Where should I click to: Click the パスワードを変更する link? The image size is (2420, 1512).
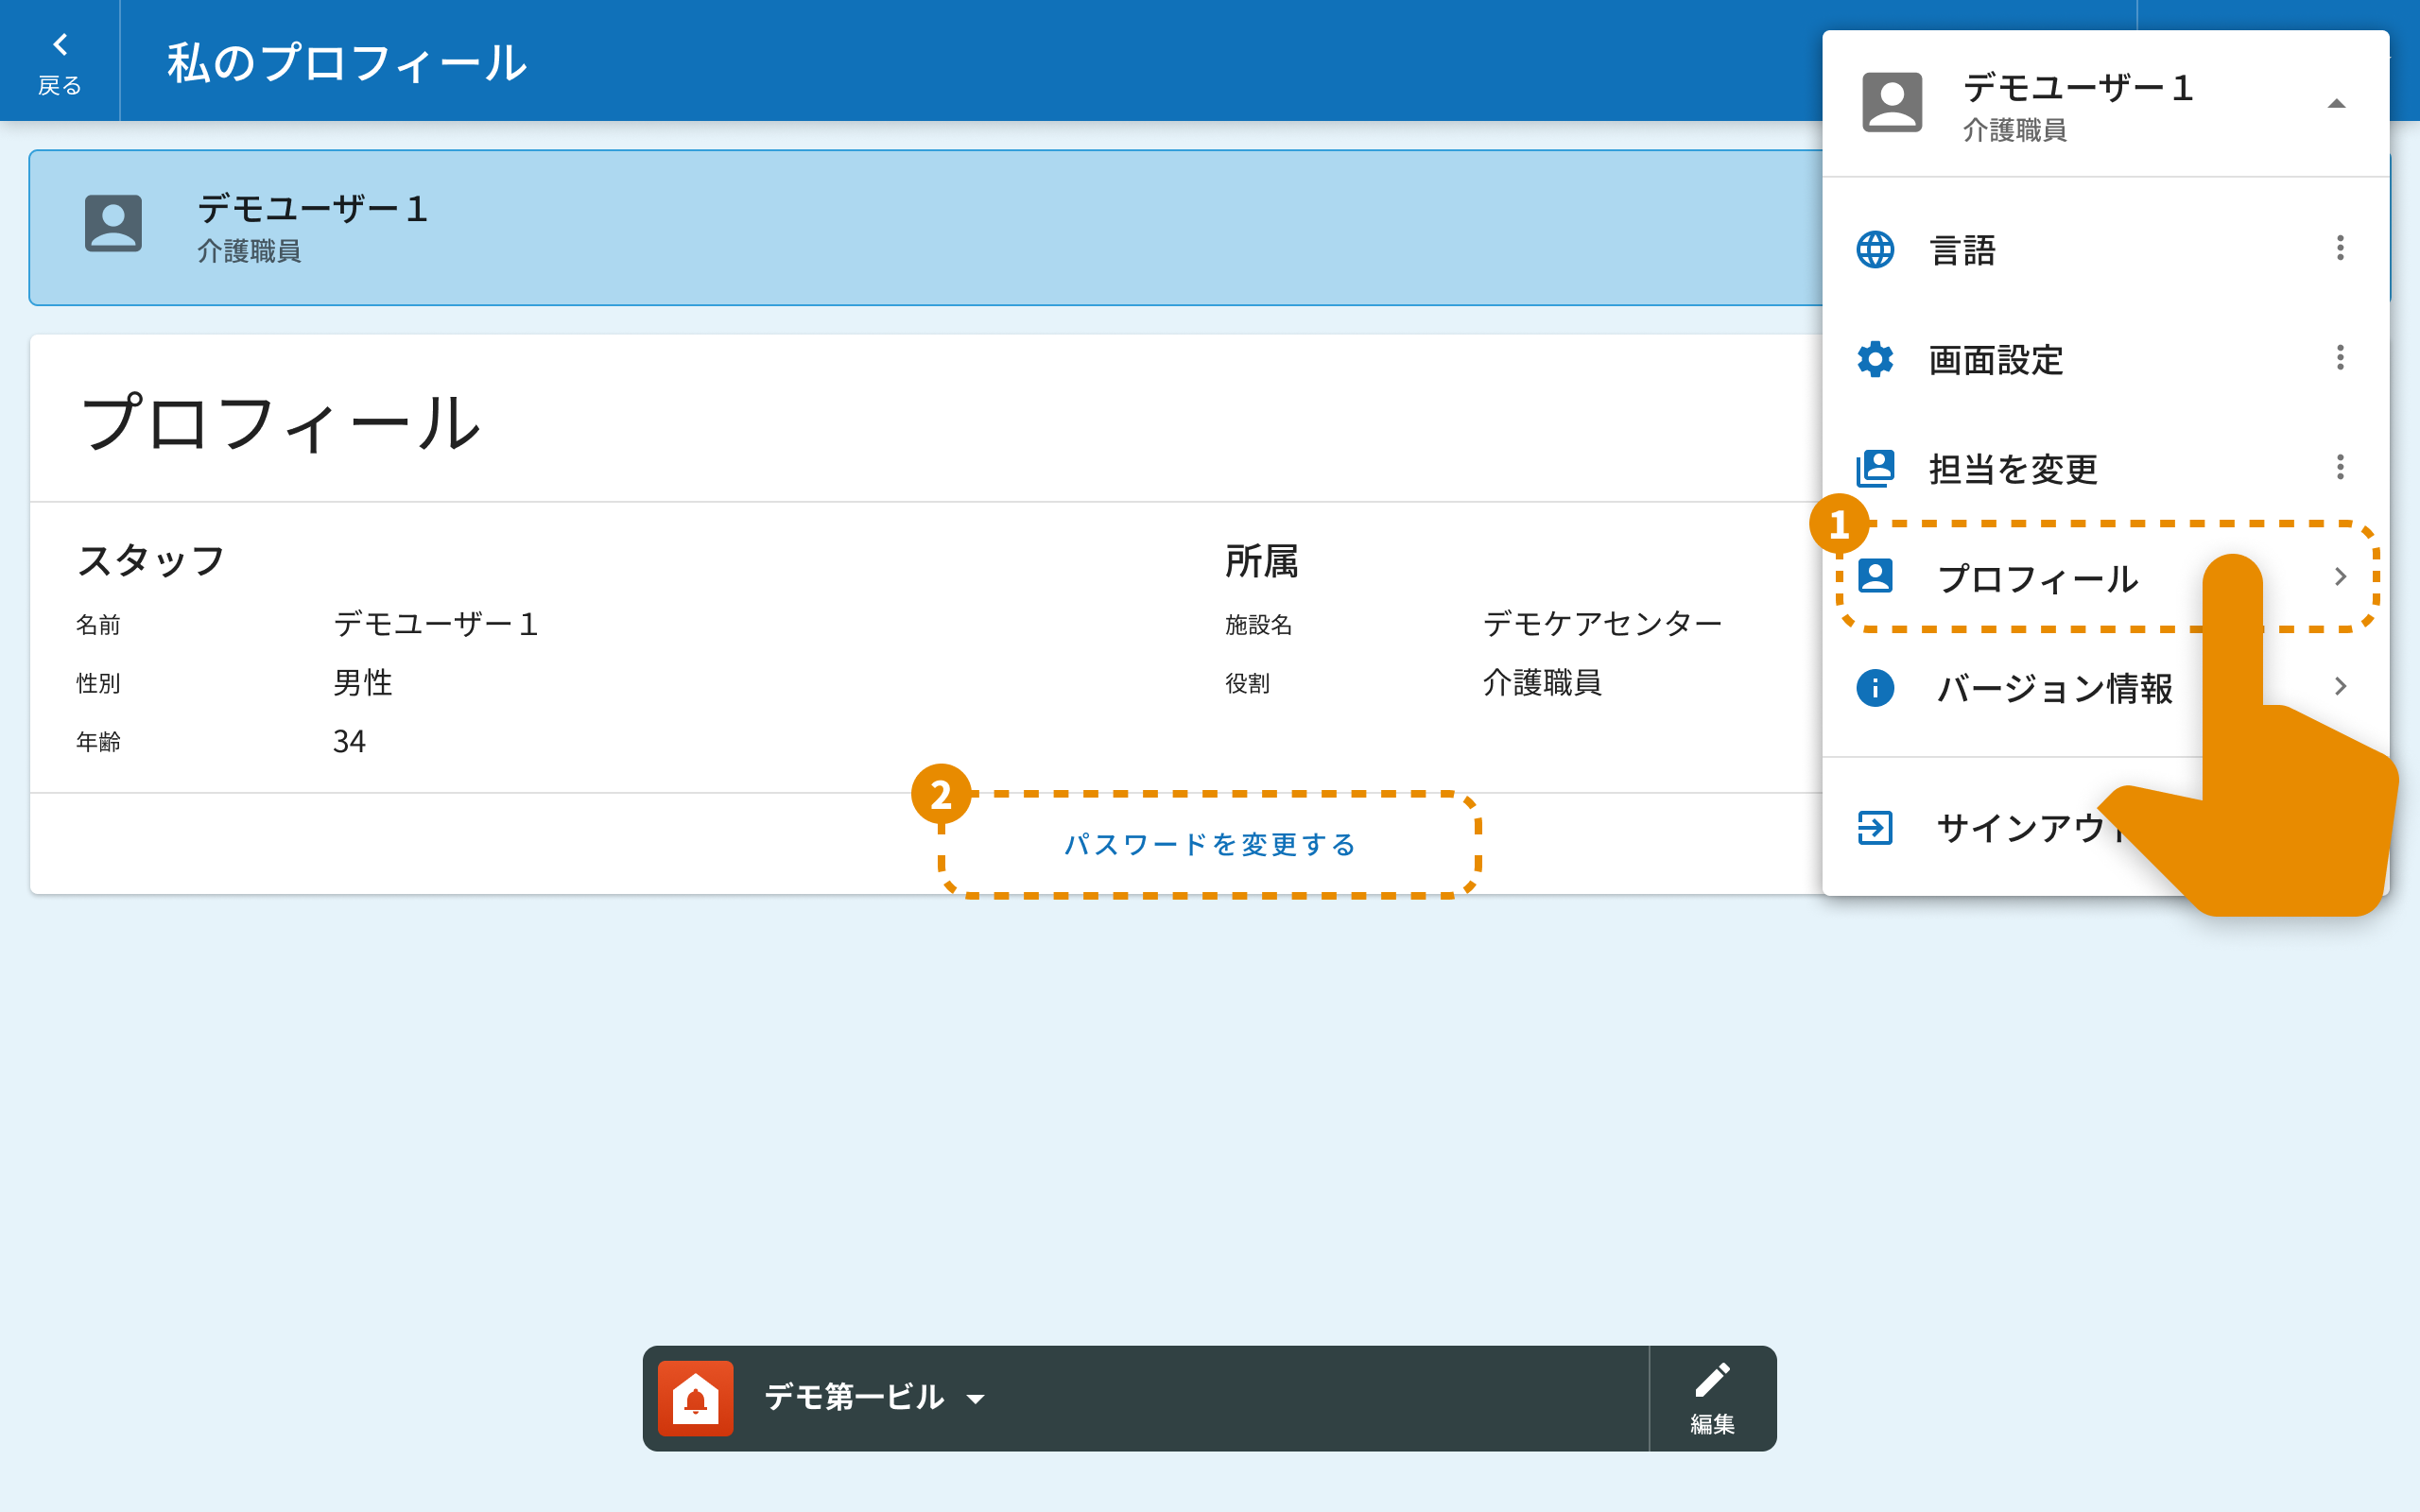pos(1209,845)
